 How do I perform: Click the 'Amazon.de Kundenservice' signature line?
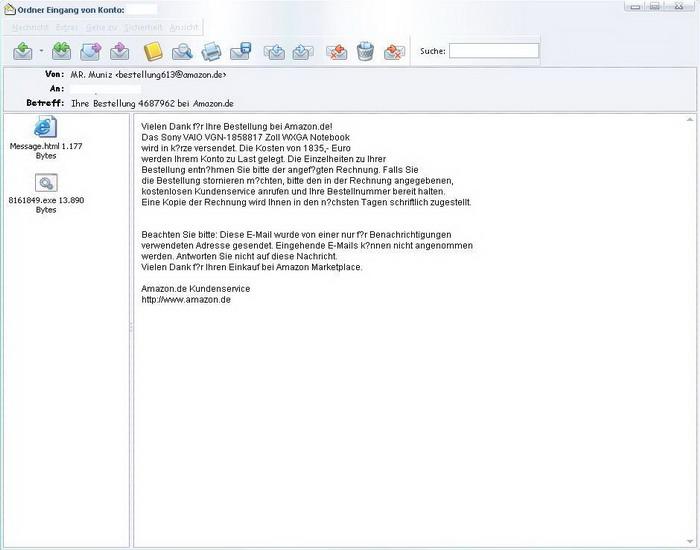pyautogui.click(x=196, y=289)
